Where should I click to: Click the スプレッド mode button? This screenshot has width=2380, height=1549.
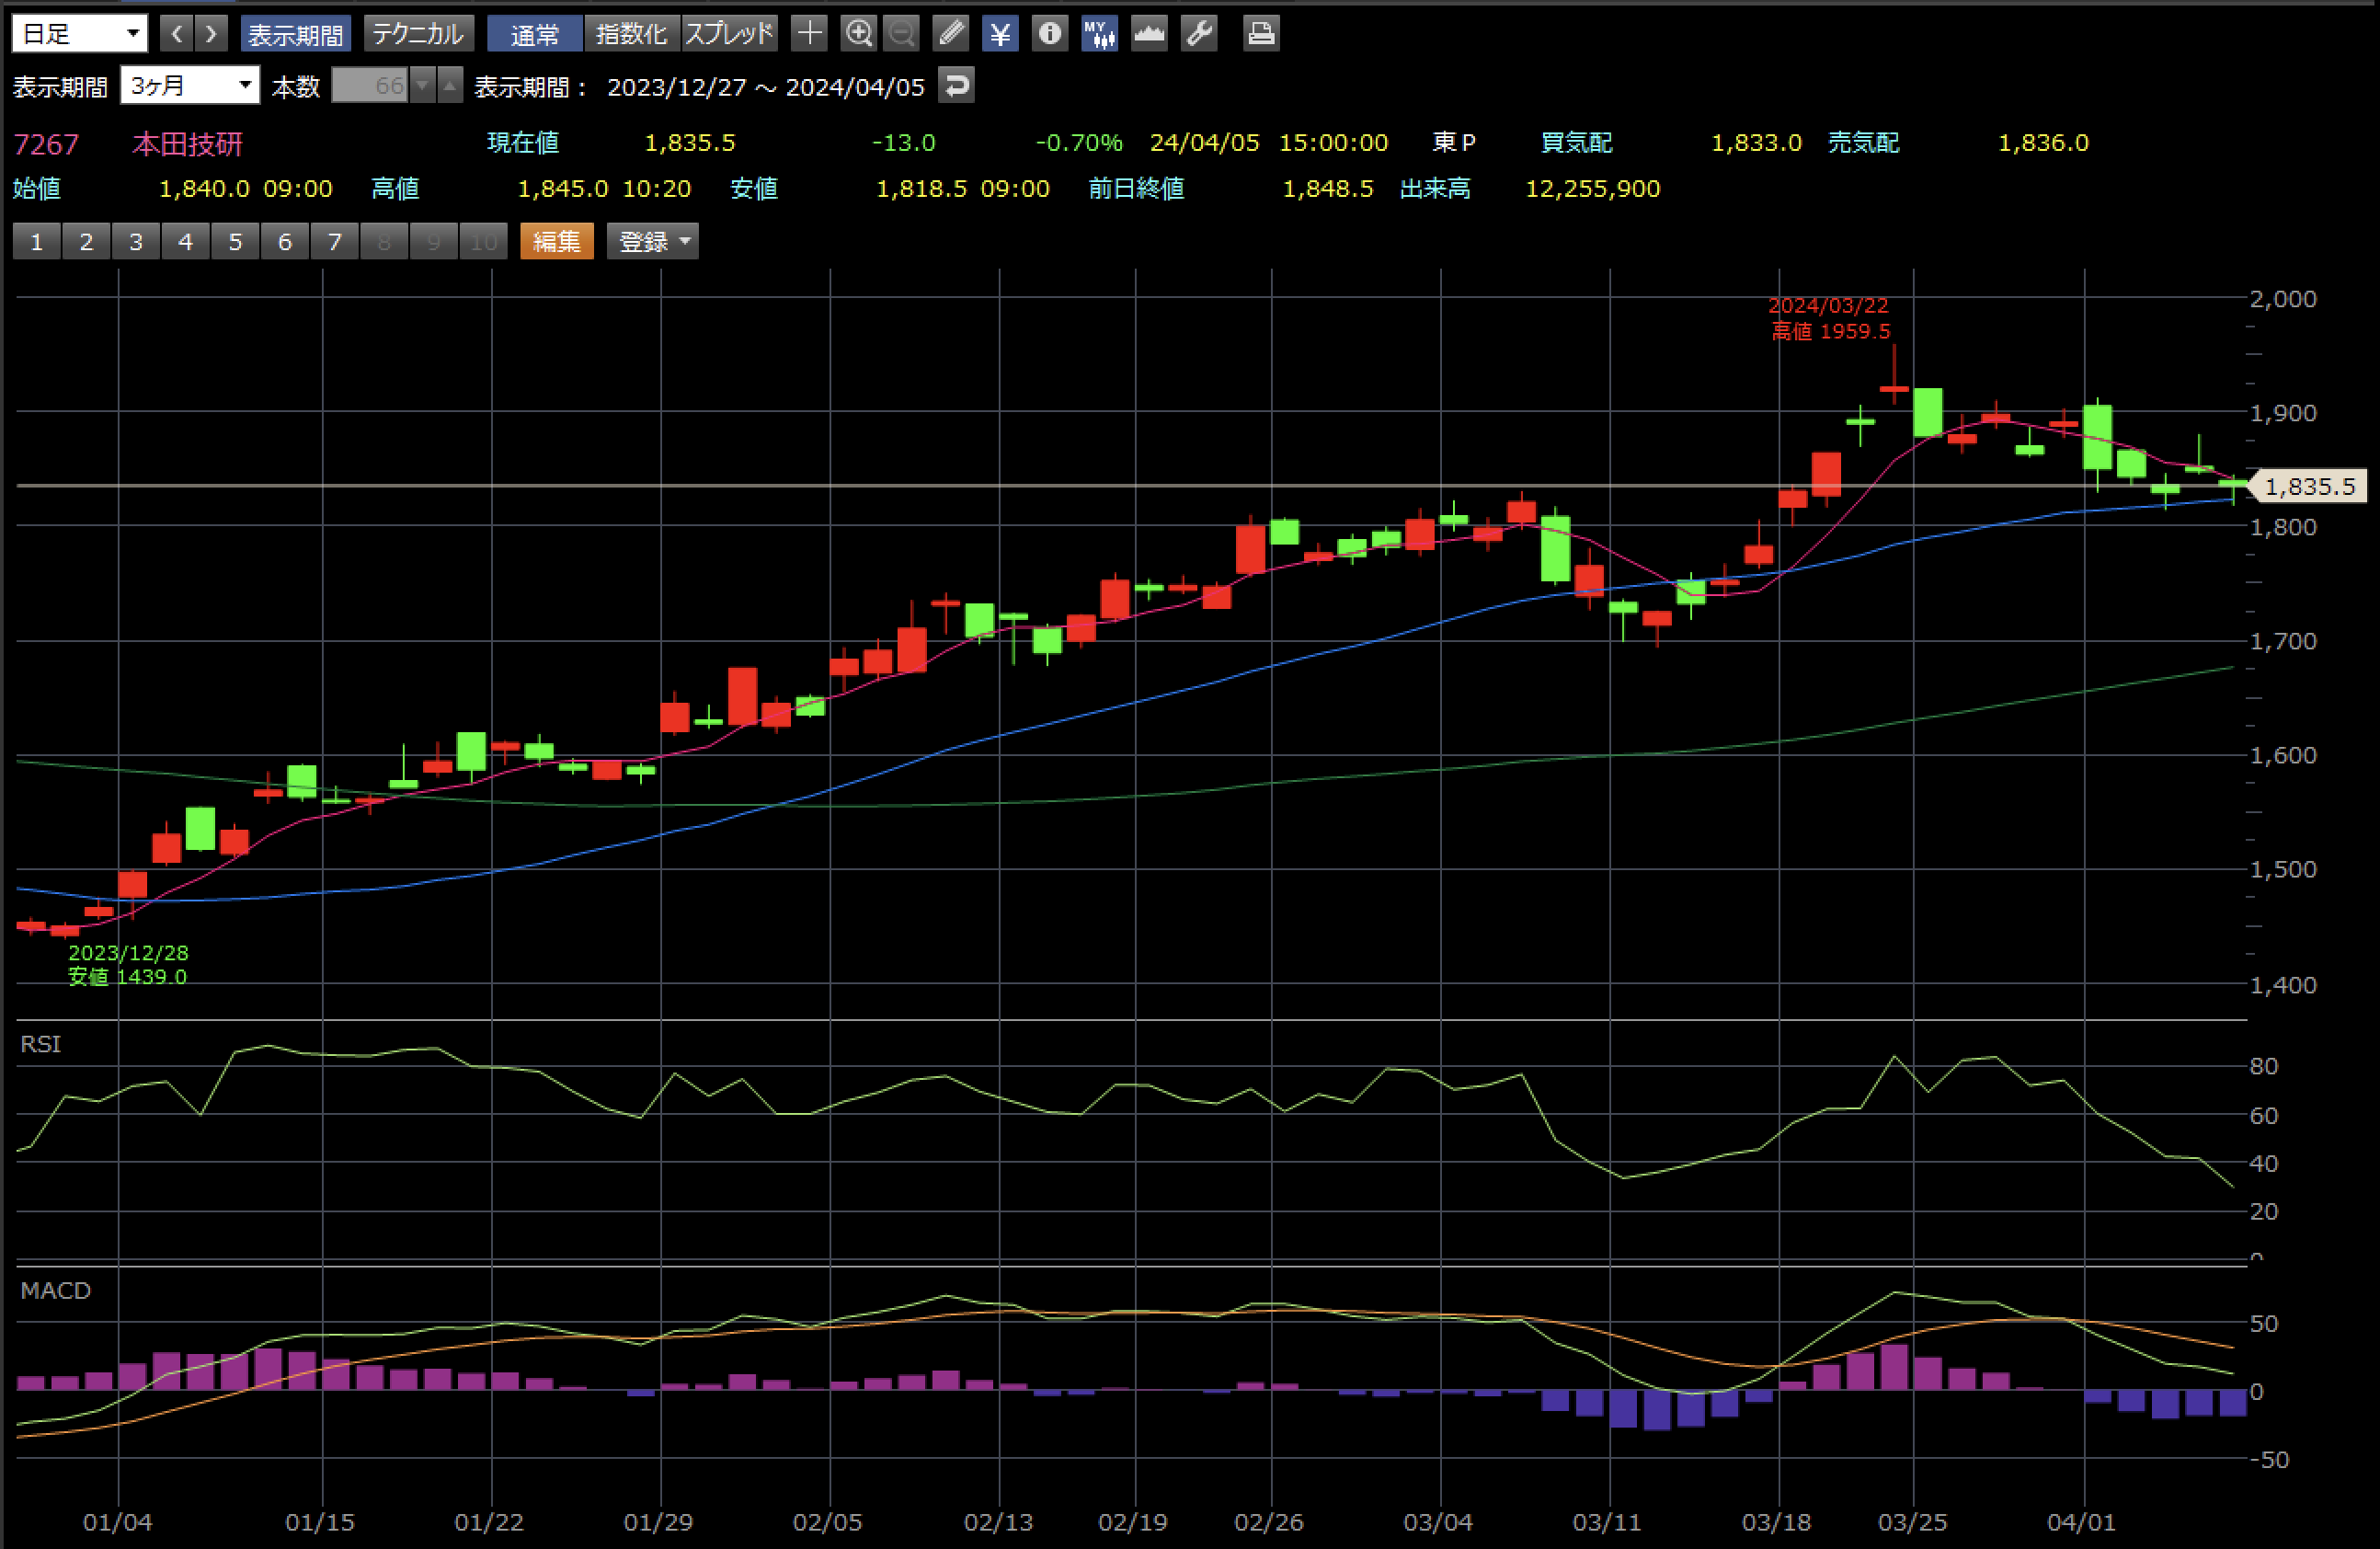tap(729, 34)
